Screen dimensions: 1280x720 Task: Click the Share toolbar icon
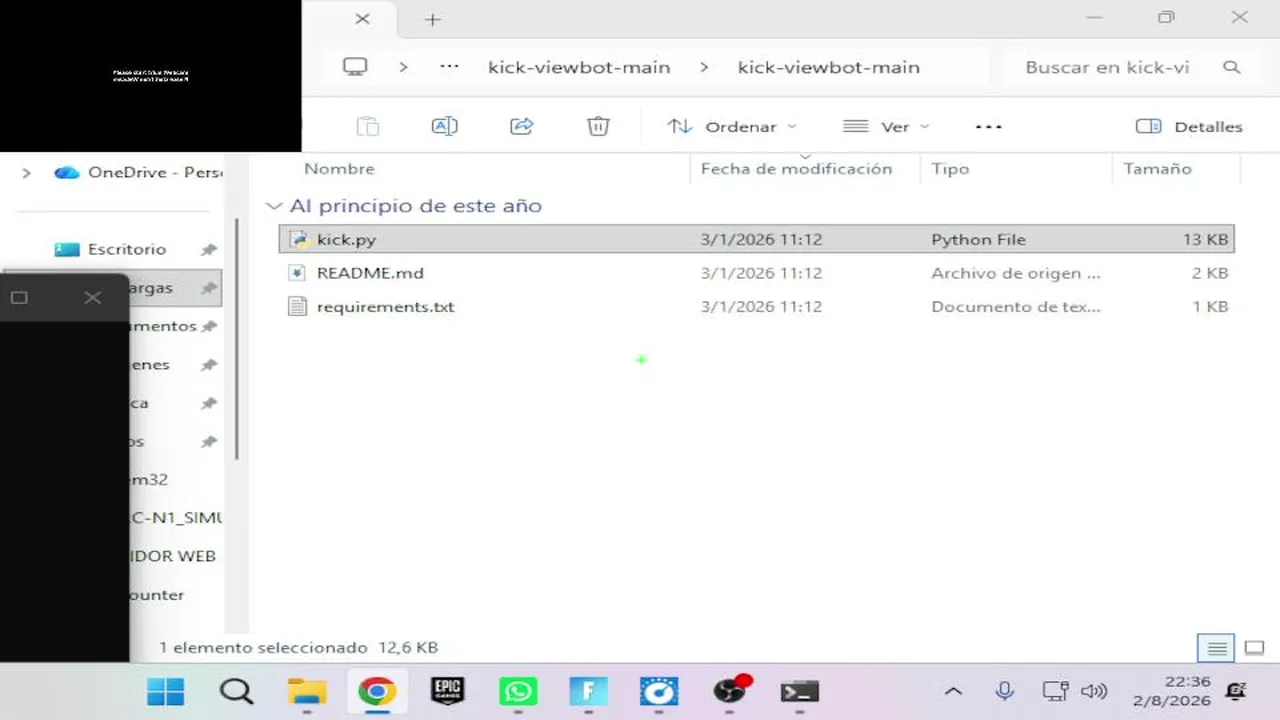521,126
